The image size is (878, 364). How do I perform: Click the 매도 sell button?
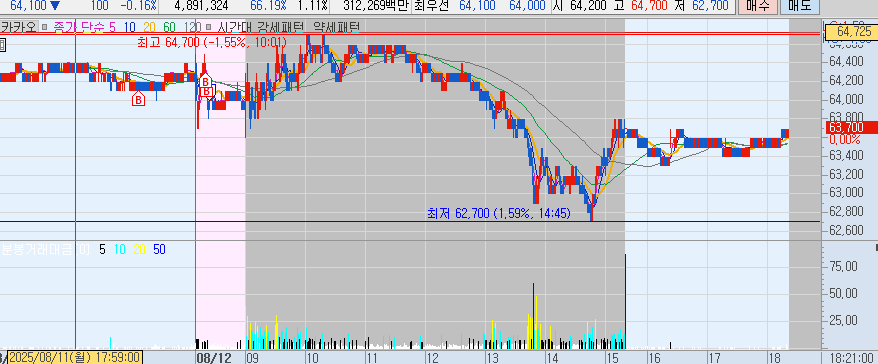click(x=800, y=6)
